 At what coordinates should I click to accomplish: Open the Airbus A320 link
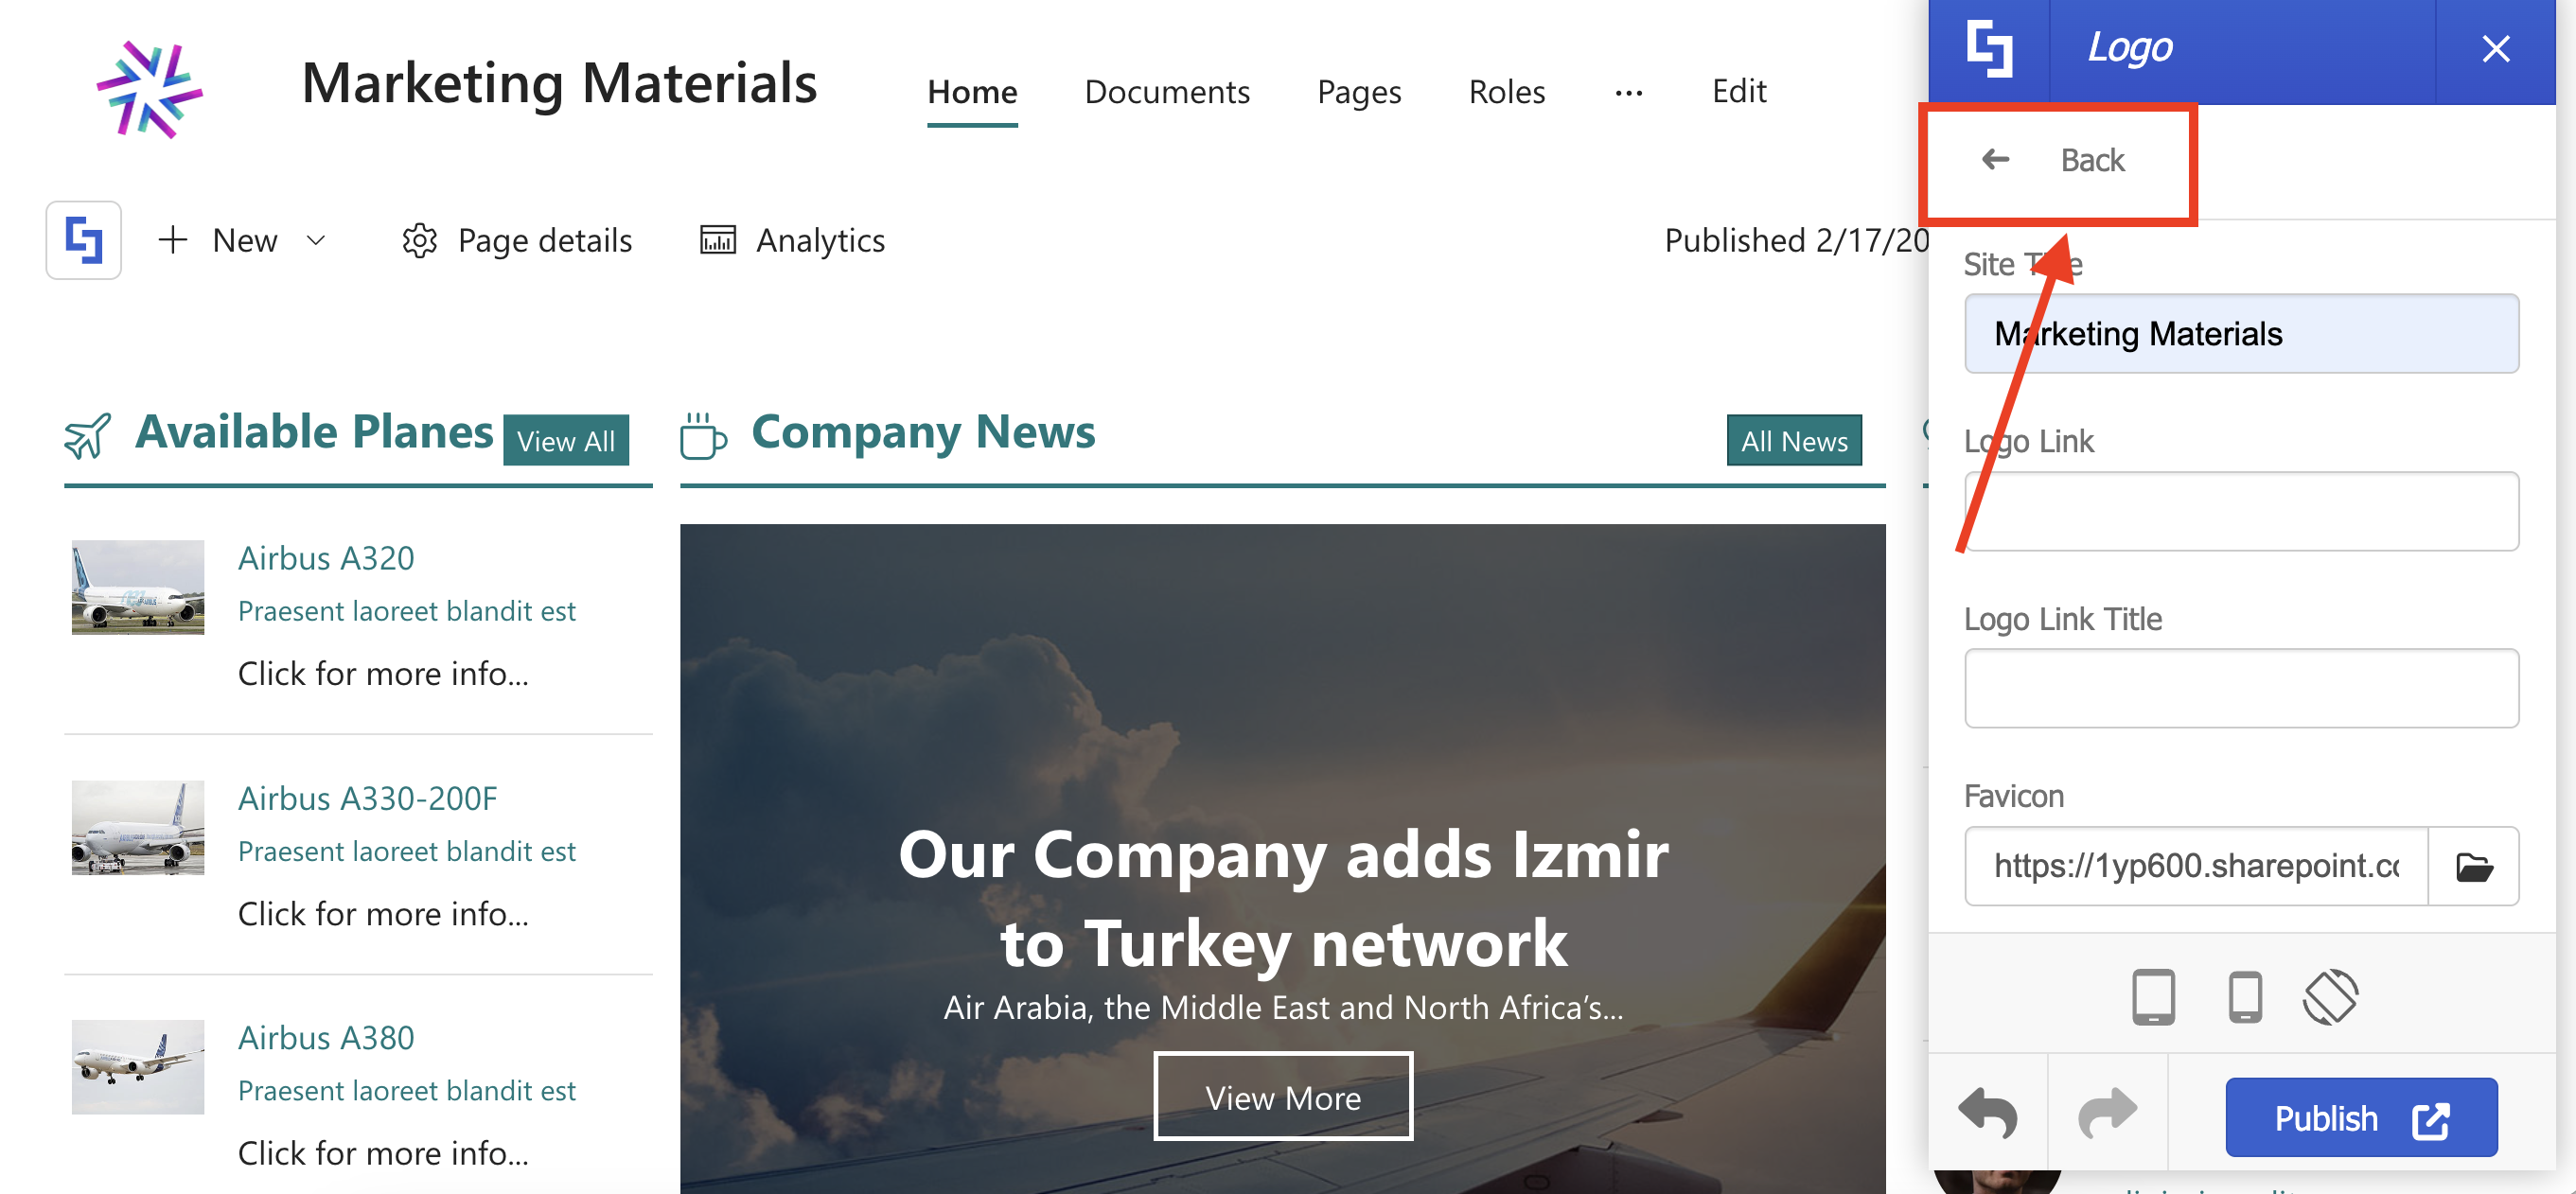(326, 558)
